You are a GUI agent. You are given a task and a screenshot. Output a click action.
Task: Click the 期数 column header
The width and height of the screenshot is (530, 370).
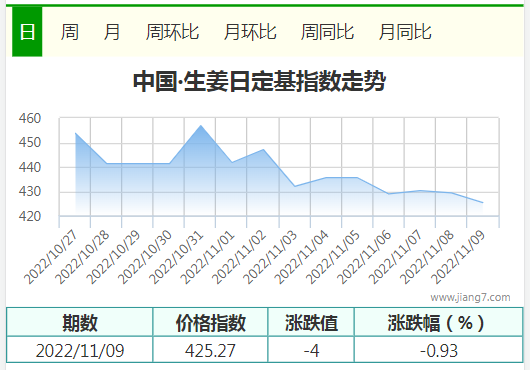point(80,322)
